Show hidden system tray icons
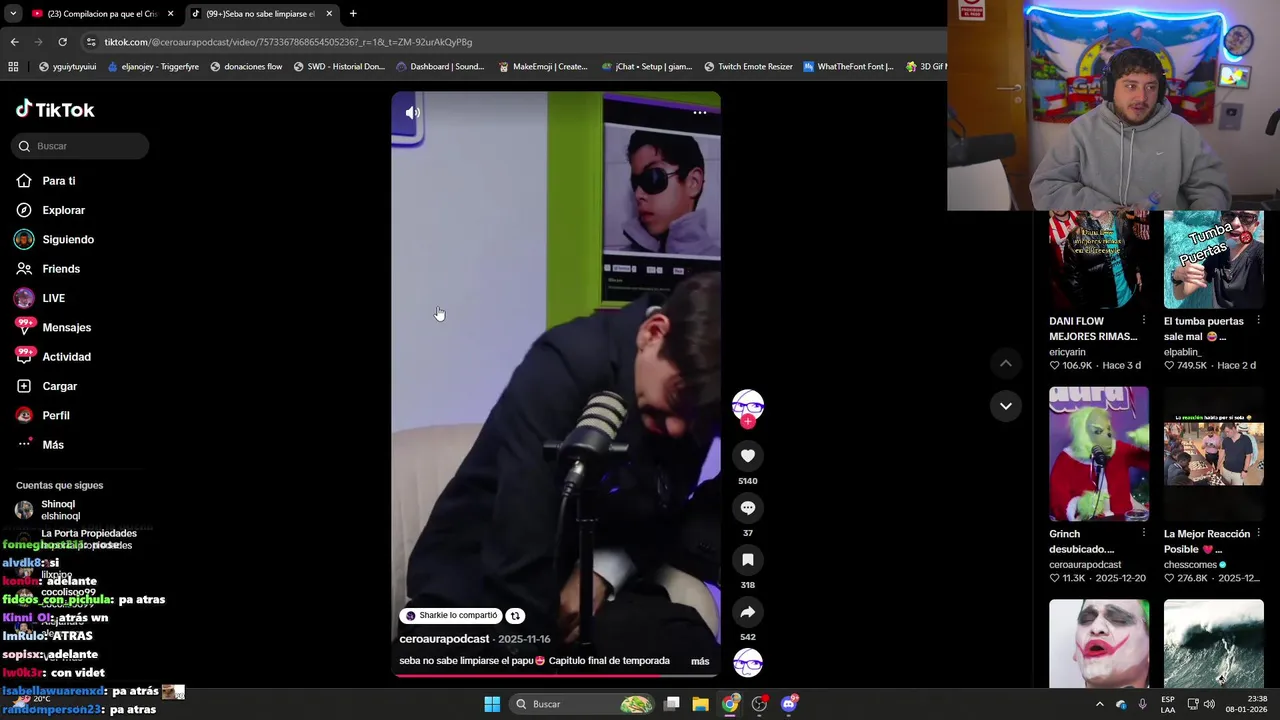Image resolution: width=1280 pixels, height=720 pixels. point(1100,704)
